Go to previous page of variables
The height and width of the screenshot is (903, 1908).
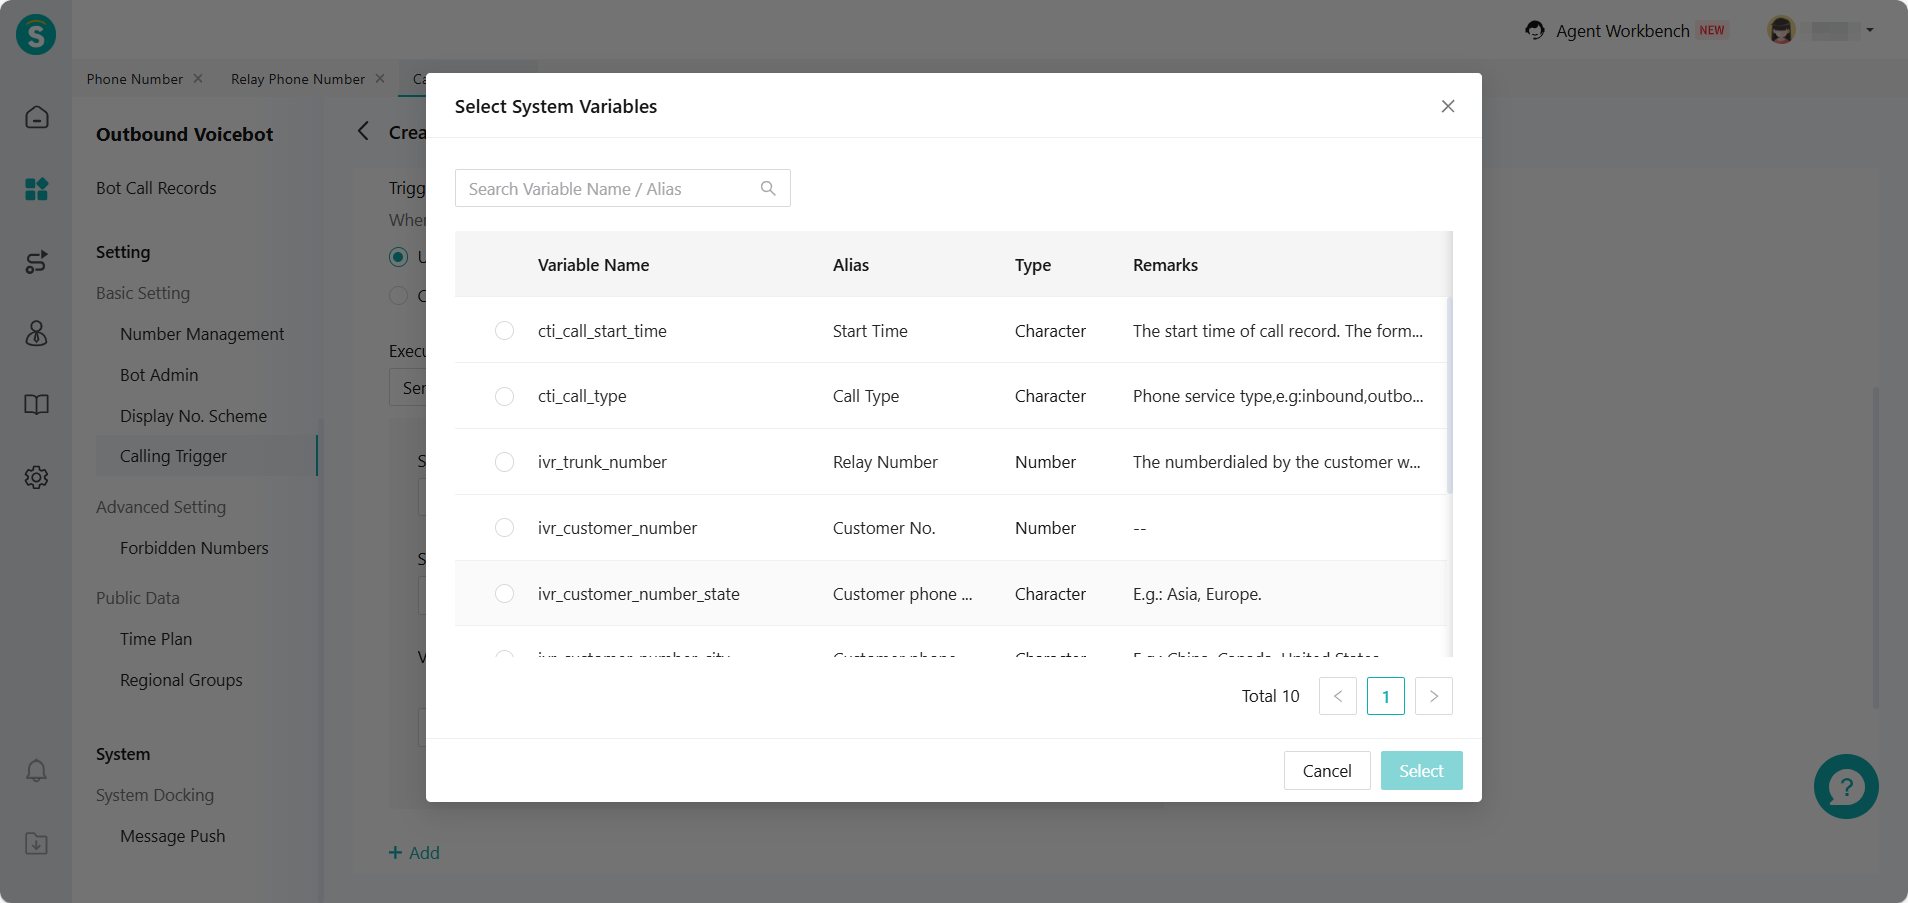tap(1337, 696)
